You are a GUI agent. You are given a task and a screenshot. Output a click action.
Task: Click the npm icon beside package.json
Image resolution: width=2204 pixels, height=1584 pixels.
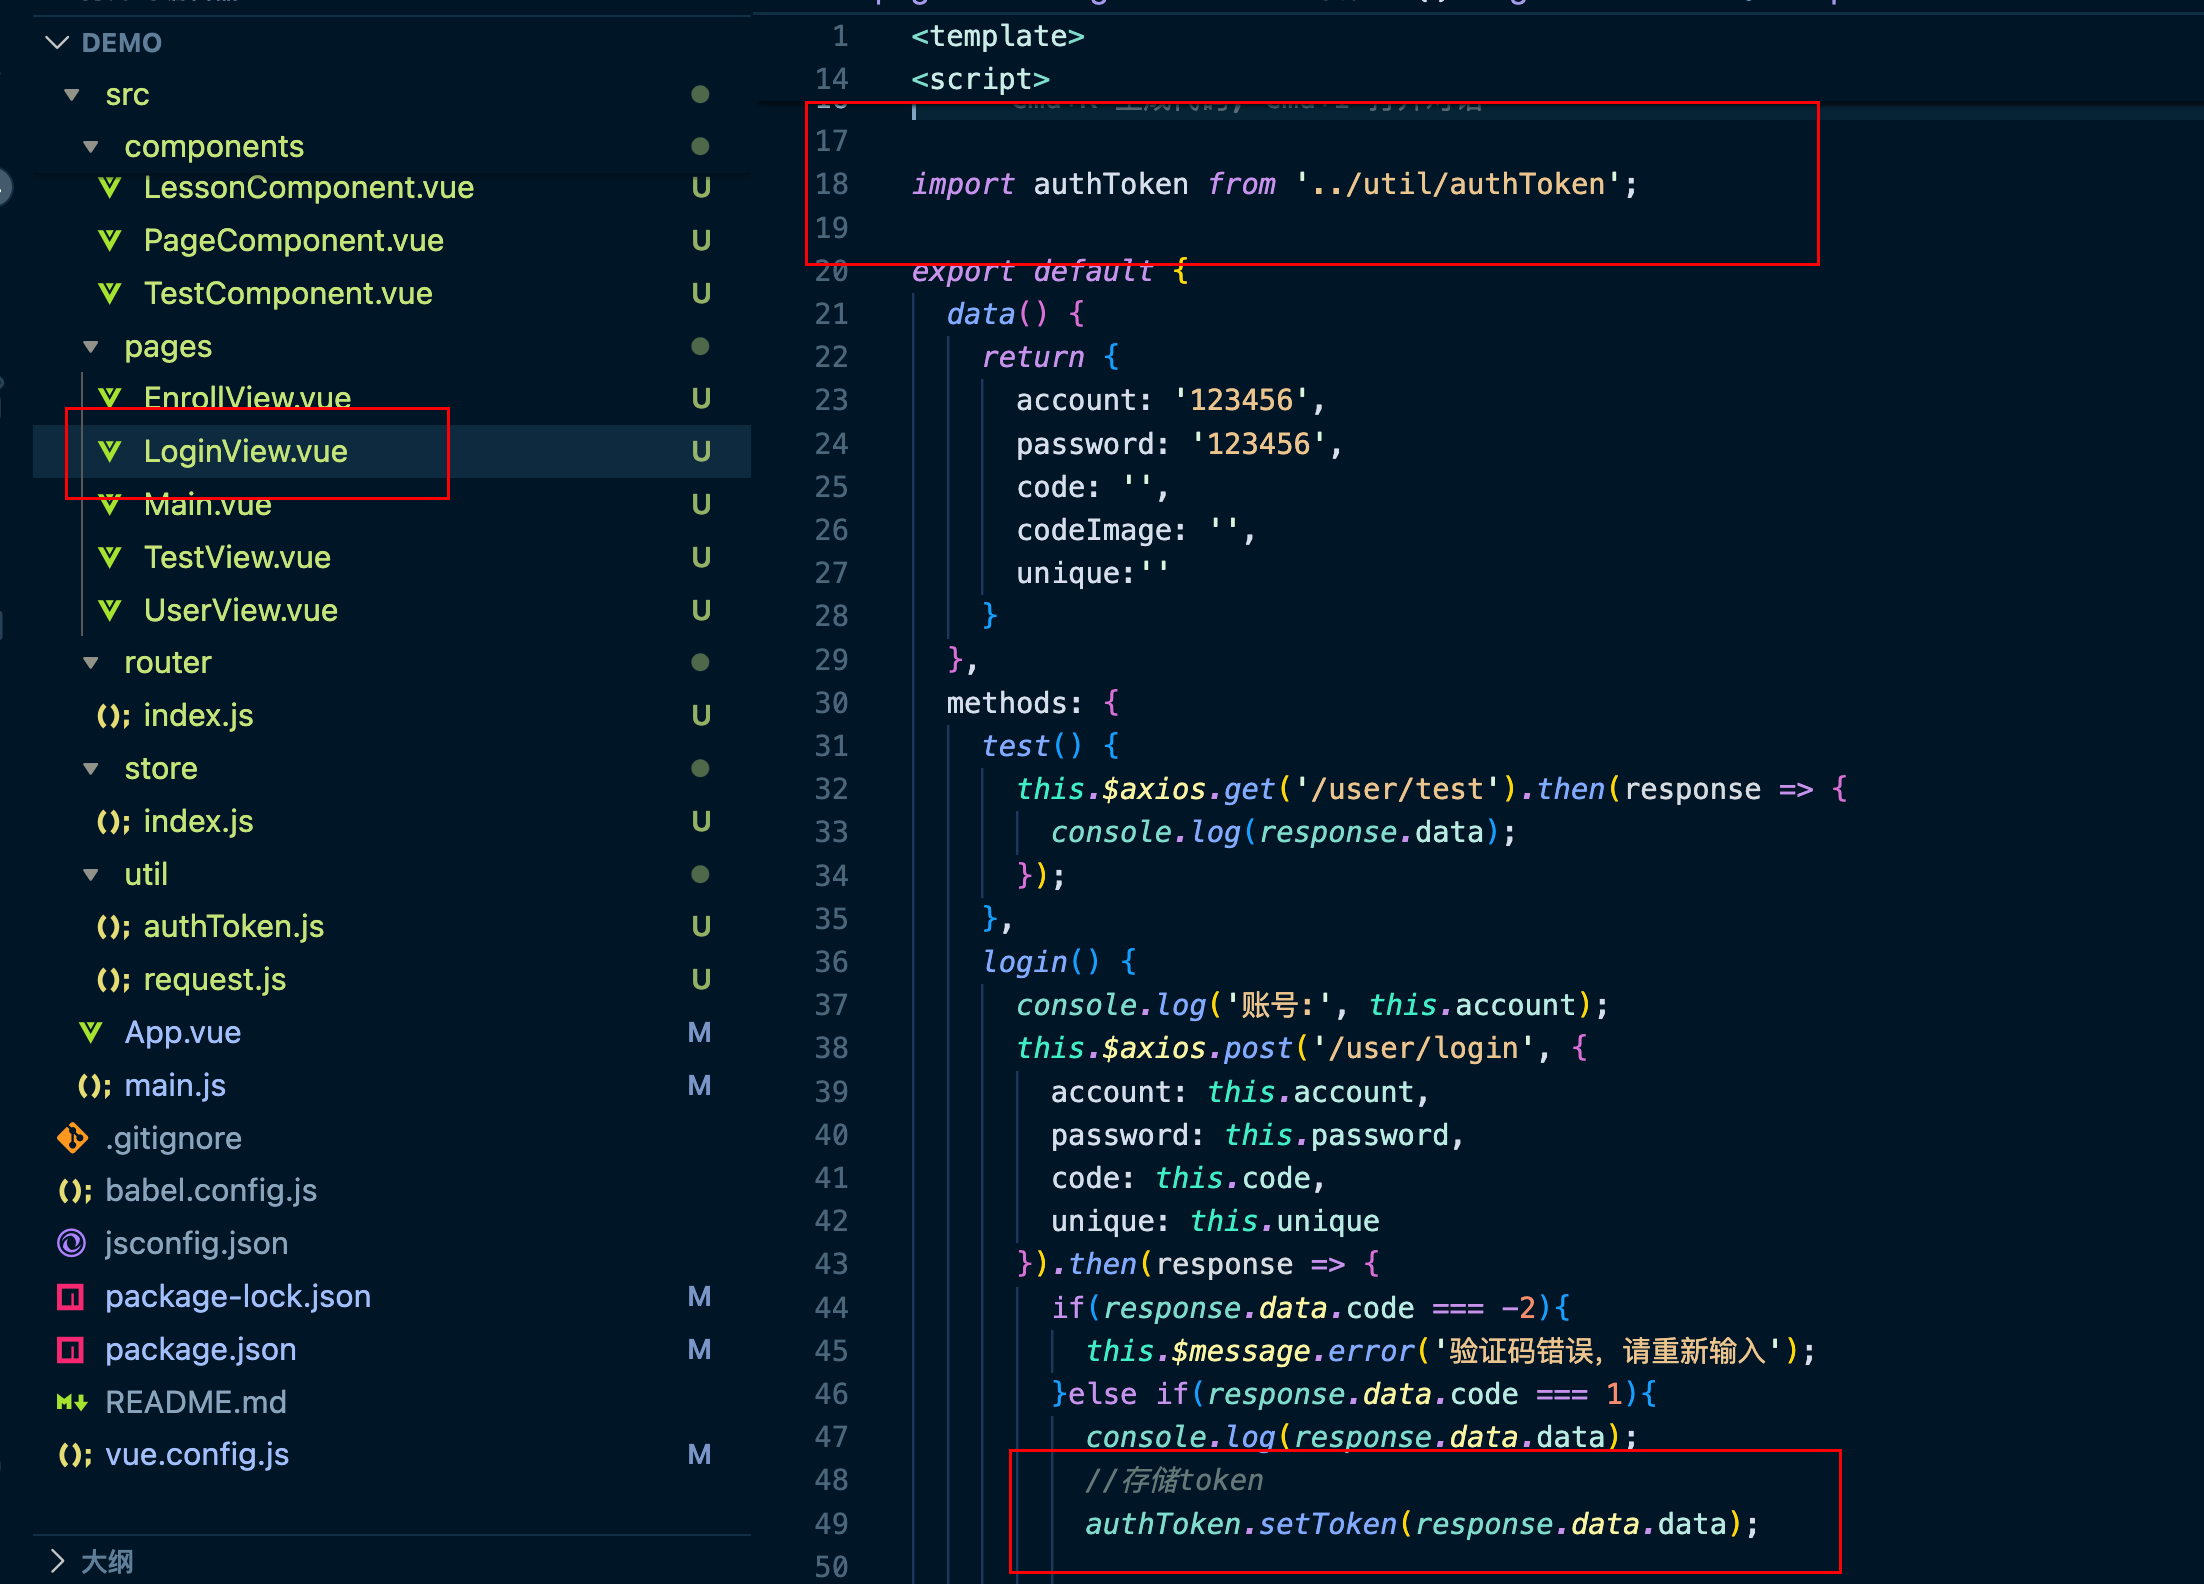pos(70,1350)
